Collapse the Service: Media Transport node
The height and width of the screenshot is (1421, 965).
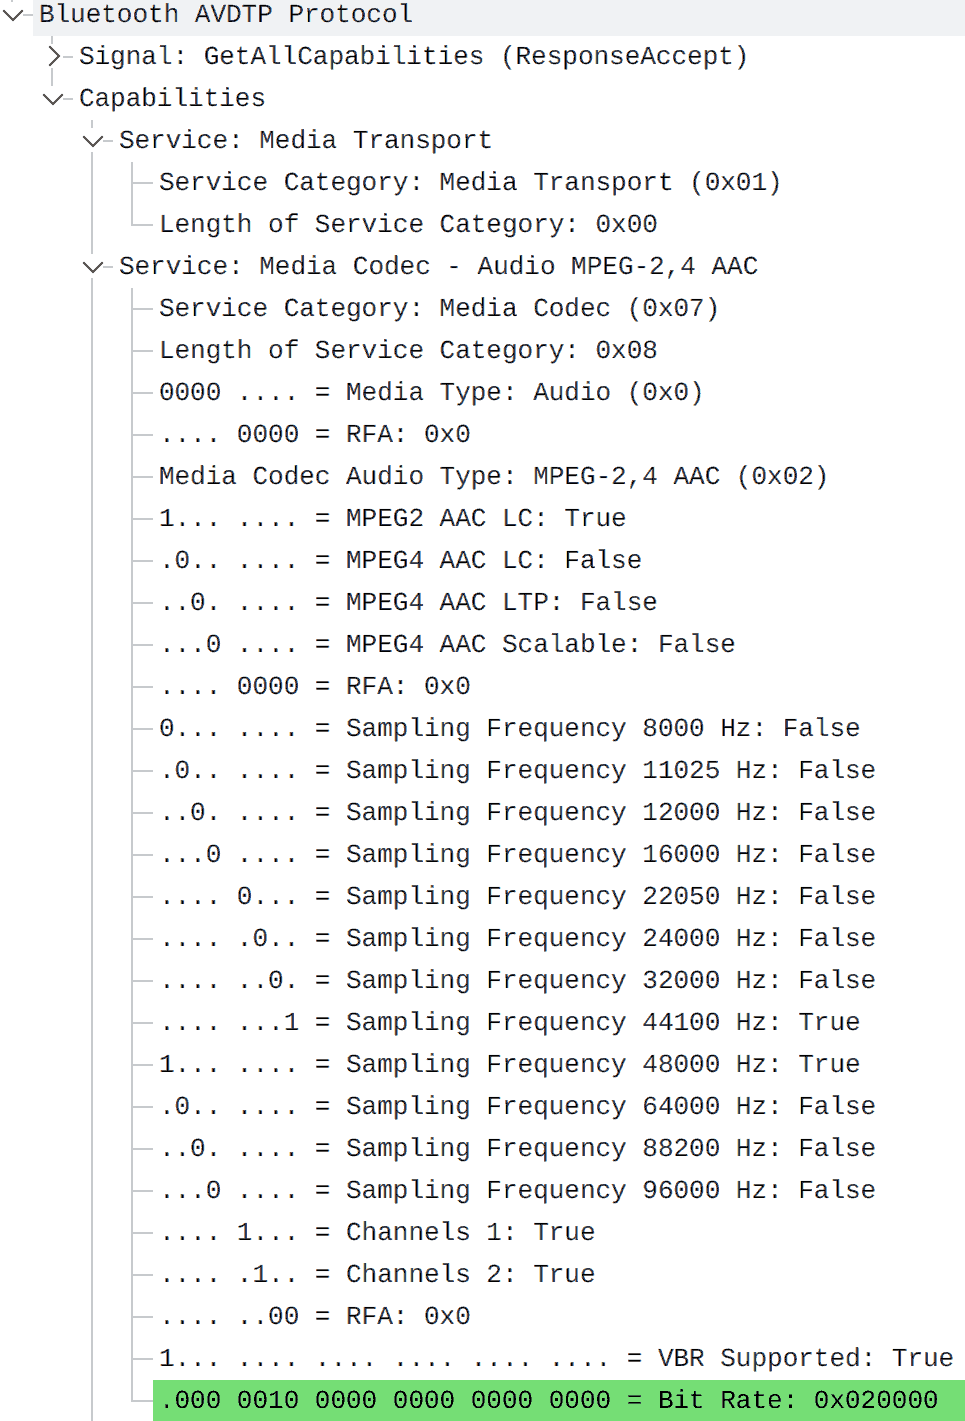point(91,140)
